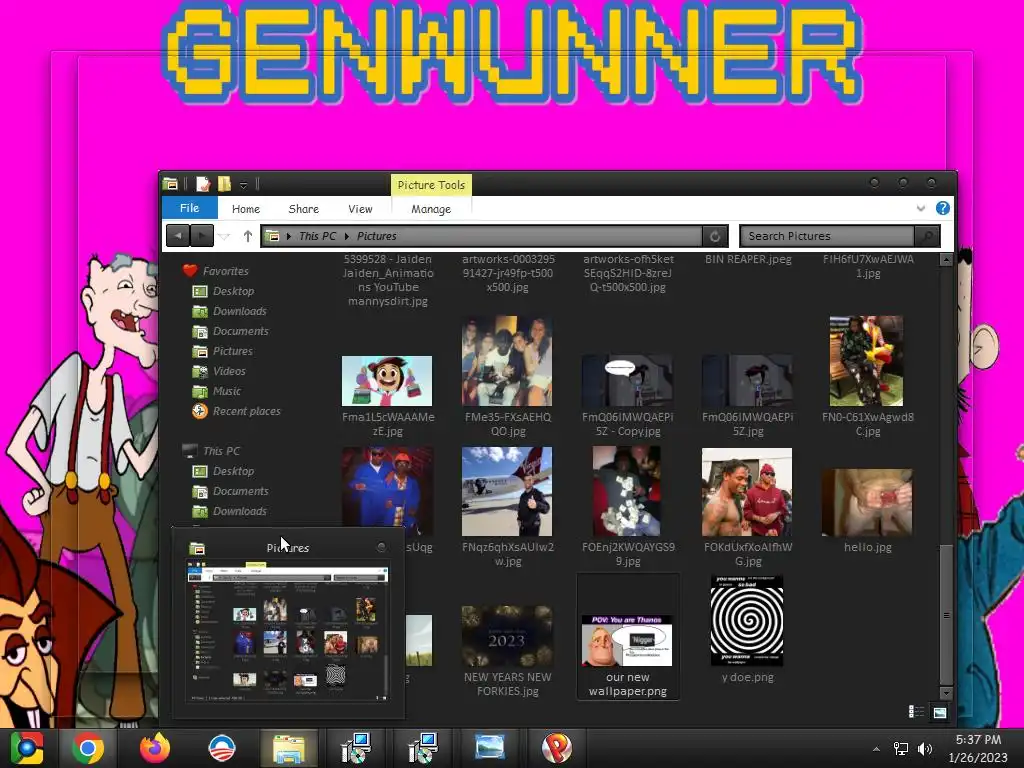Open Desktop under This PC
The height and width of the screenshot is (768, 1024).
click(233, 471)
